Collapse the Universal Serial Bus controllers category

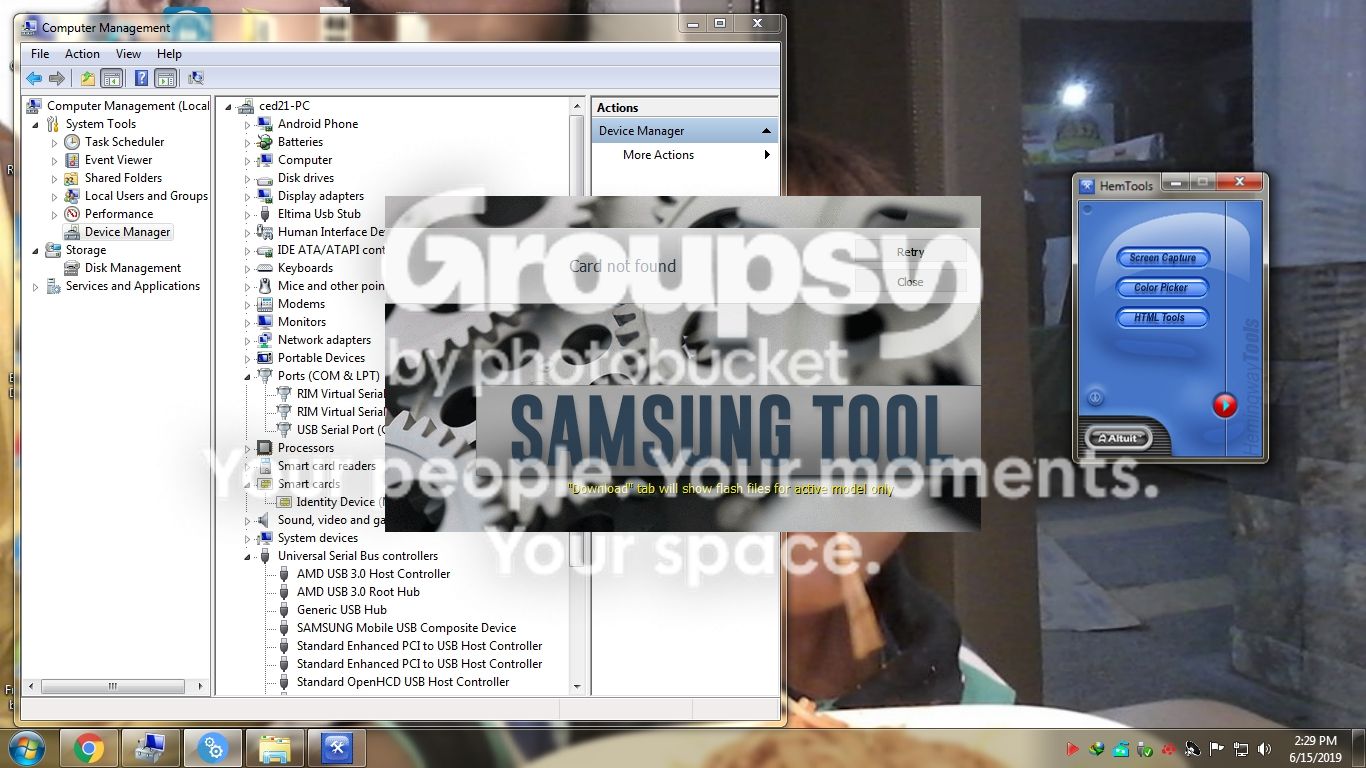tap(247, 556)
